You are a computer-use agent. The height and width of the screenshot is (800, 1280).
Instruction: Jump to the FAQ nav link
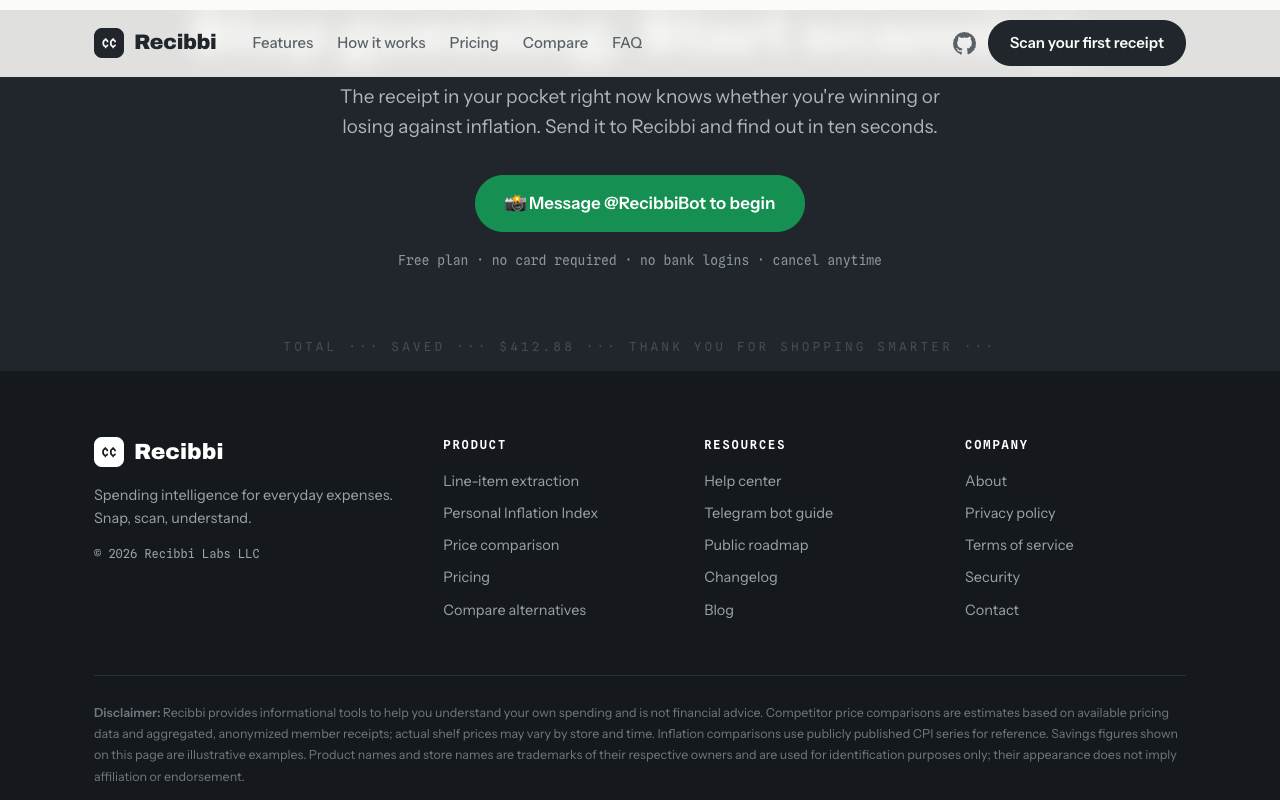coord(627,43)
